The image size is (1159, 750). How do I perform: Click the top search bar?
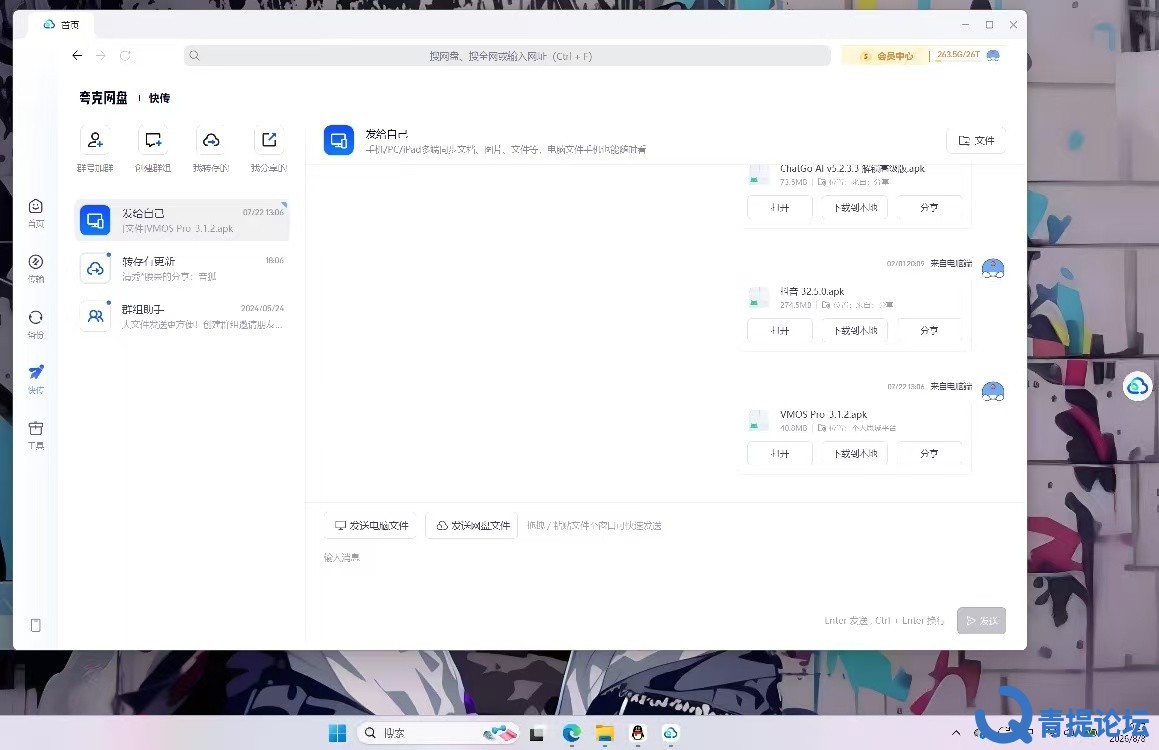click(508, 55)
